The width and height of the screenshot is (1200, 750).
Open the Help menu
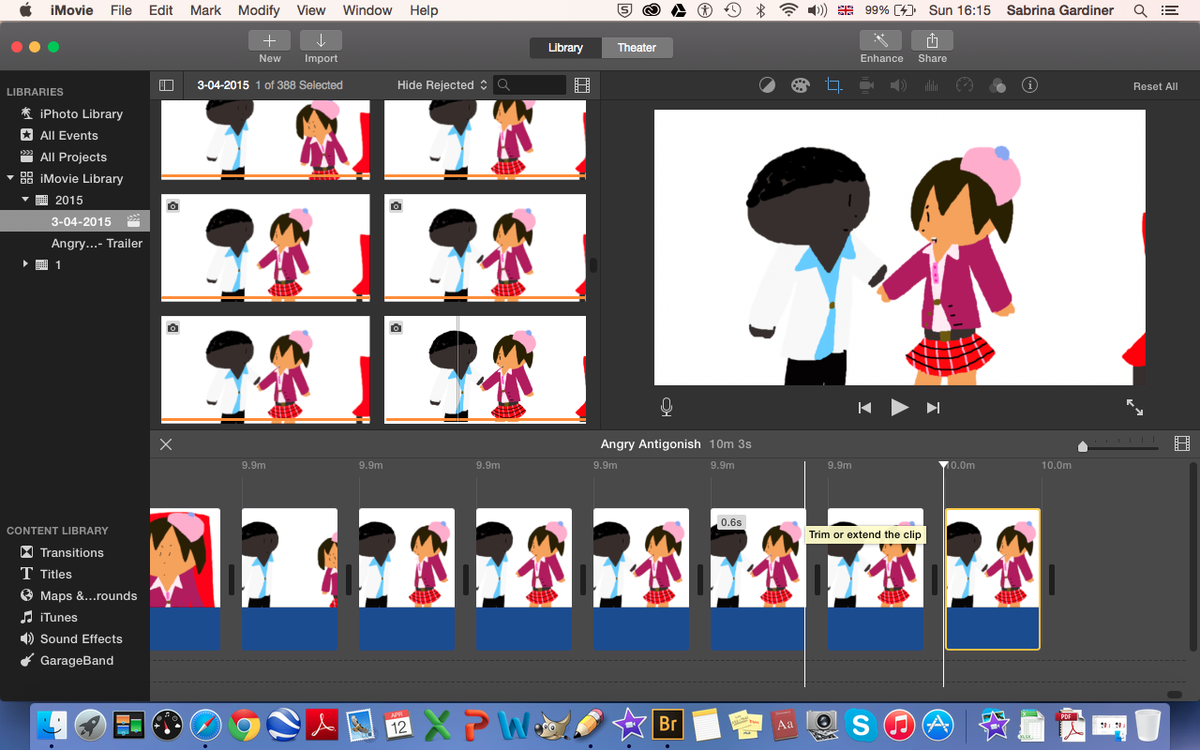(x=424, y=10)
